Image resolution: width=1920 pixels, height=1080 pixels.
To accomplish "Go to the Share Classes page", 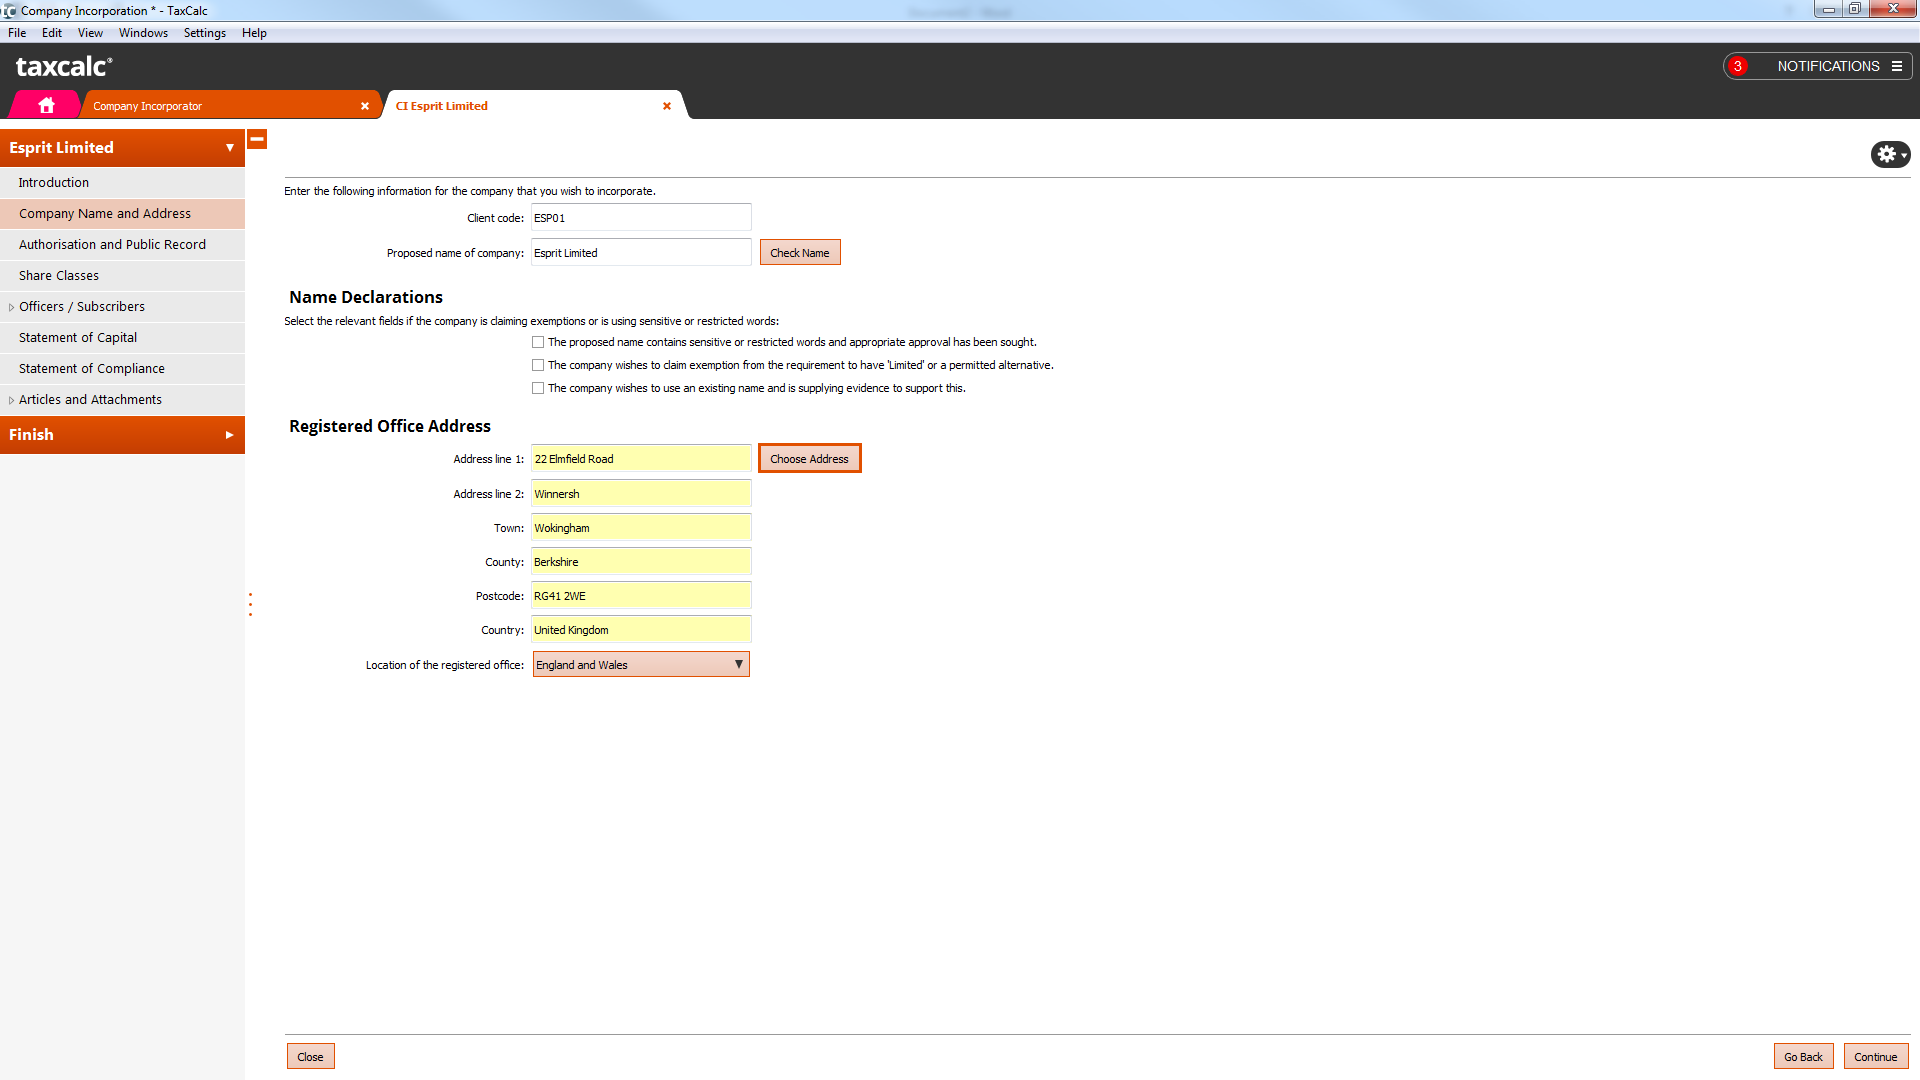I will point(59,276).
